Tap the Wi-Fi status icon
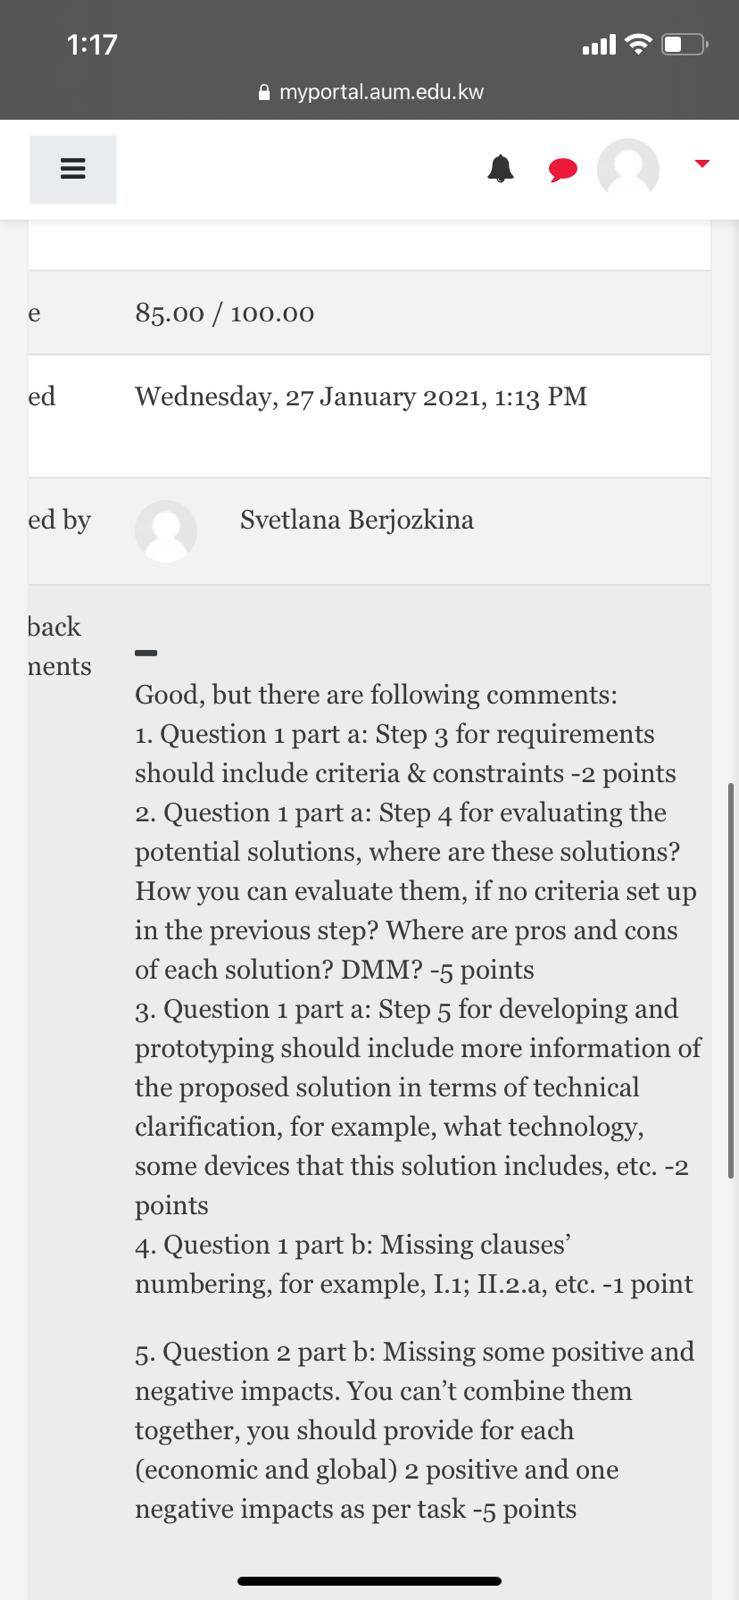The height and width of the screenshot is (1600, 739). [637, 44]
